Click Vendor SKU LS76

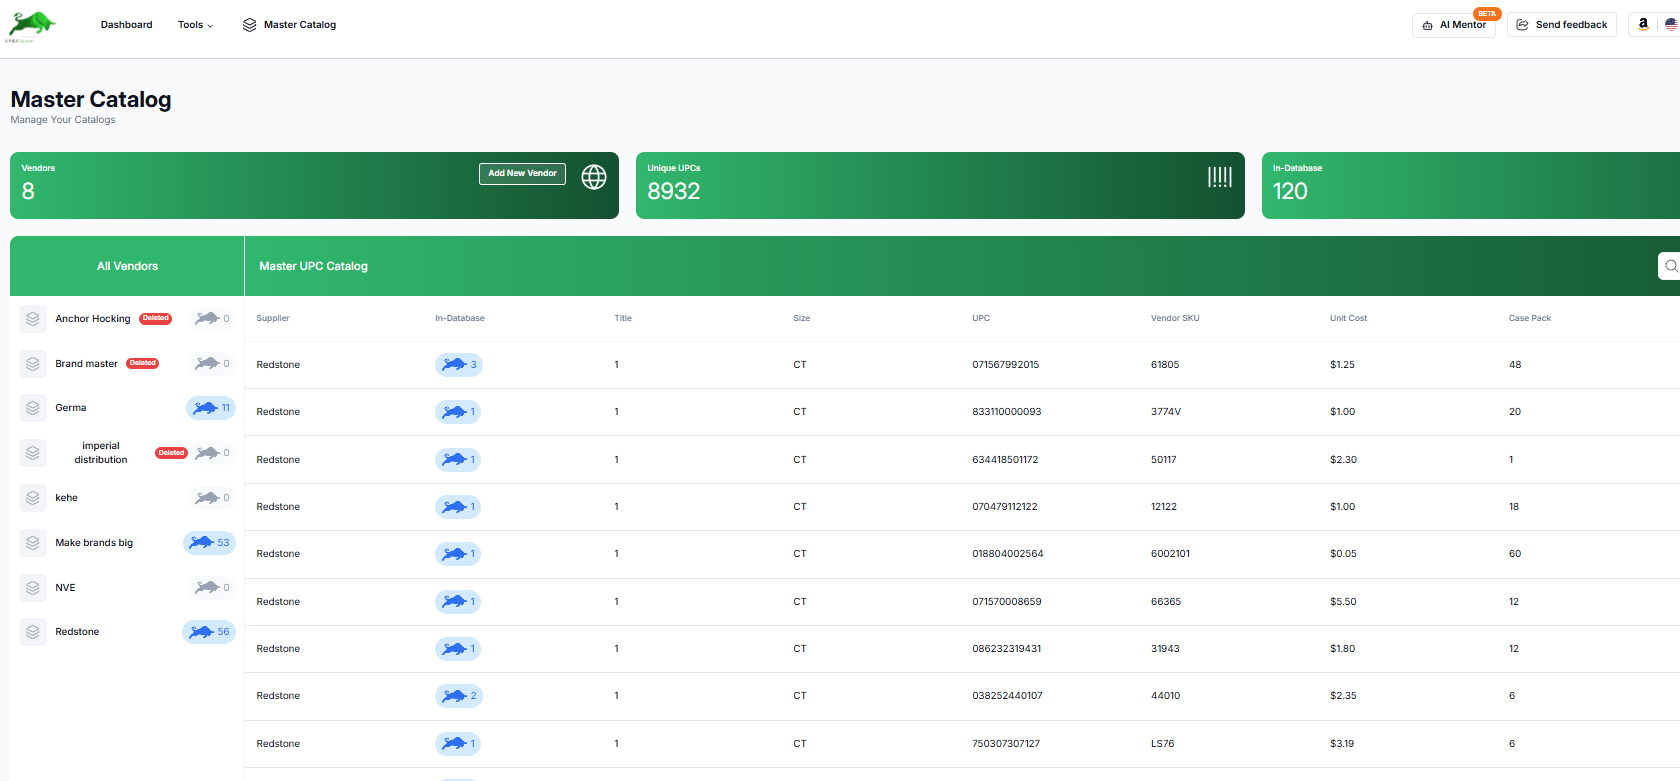(x=1163, y=744)
